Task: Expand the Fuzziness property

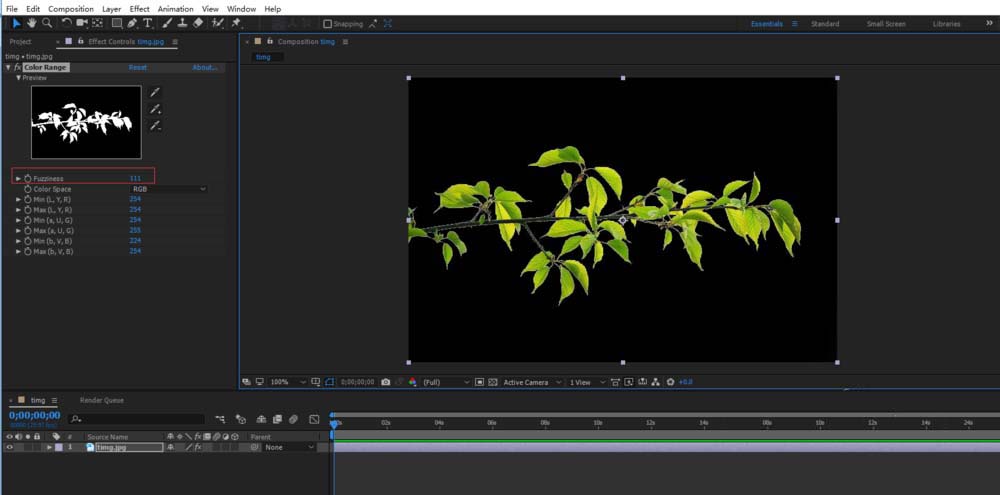Action: (18, 178)
